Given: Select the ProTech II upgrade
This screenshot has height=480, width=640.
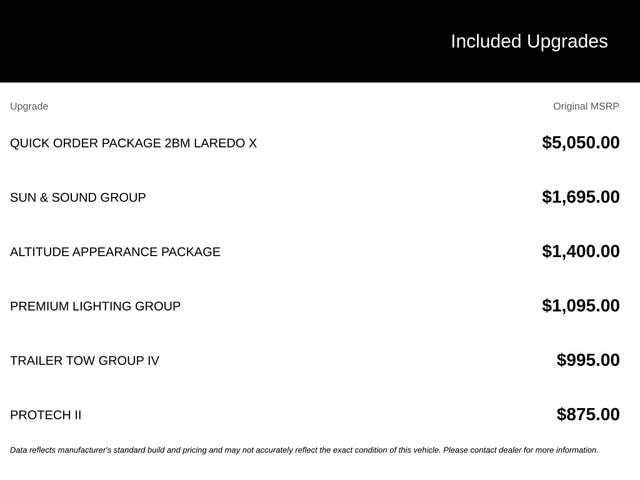Looking at the screenshot, I should pyautogui.click(x=46, y=415).
